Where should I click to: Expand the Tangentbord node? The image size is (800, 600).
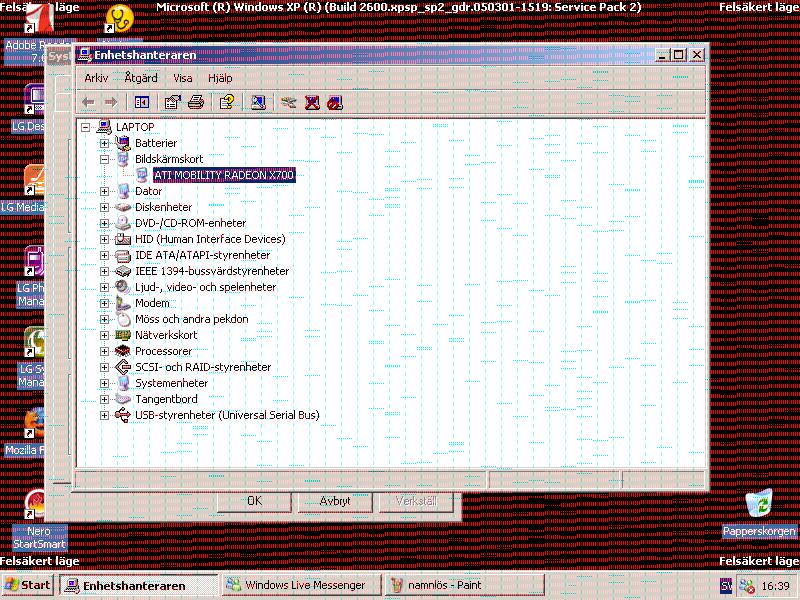coord(104,399)
